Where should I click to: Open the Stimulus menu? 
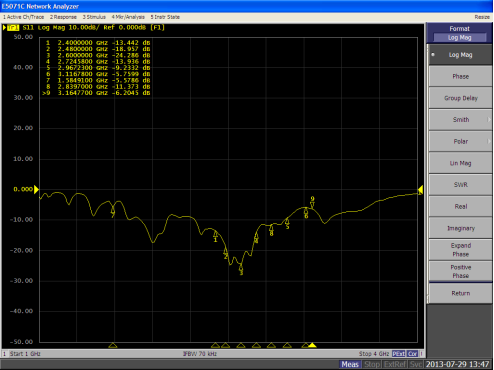point(94,17)
